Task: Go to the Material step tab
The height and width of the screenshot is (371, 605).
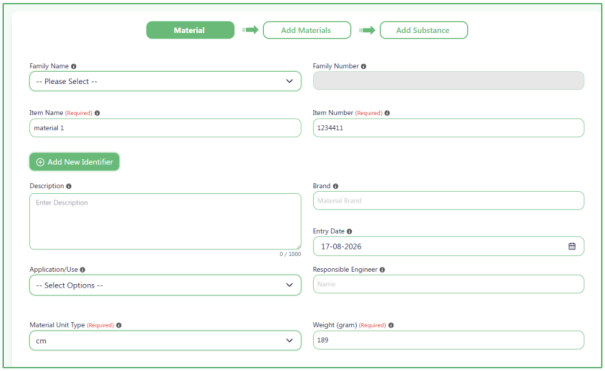Action: click(x=190, y=30)
